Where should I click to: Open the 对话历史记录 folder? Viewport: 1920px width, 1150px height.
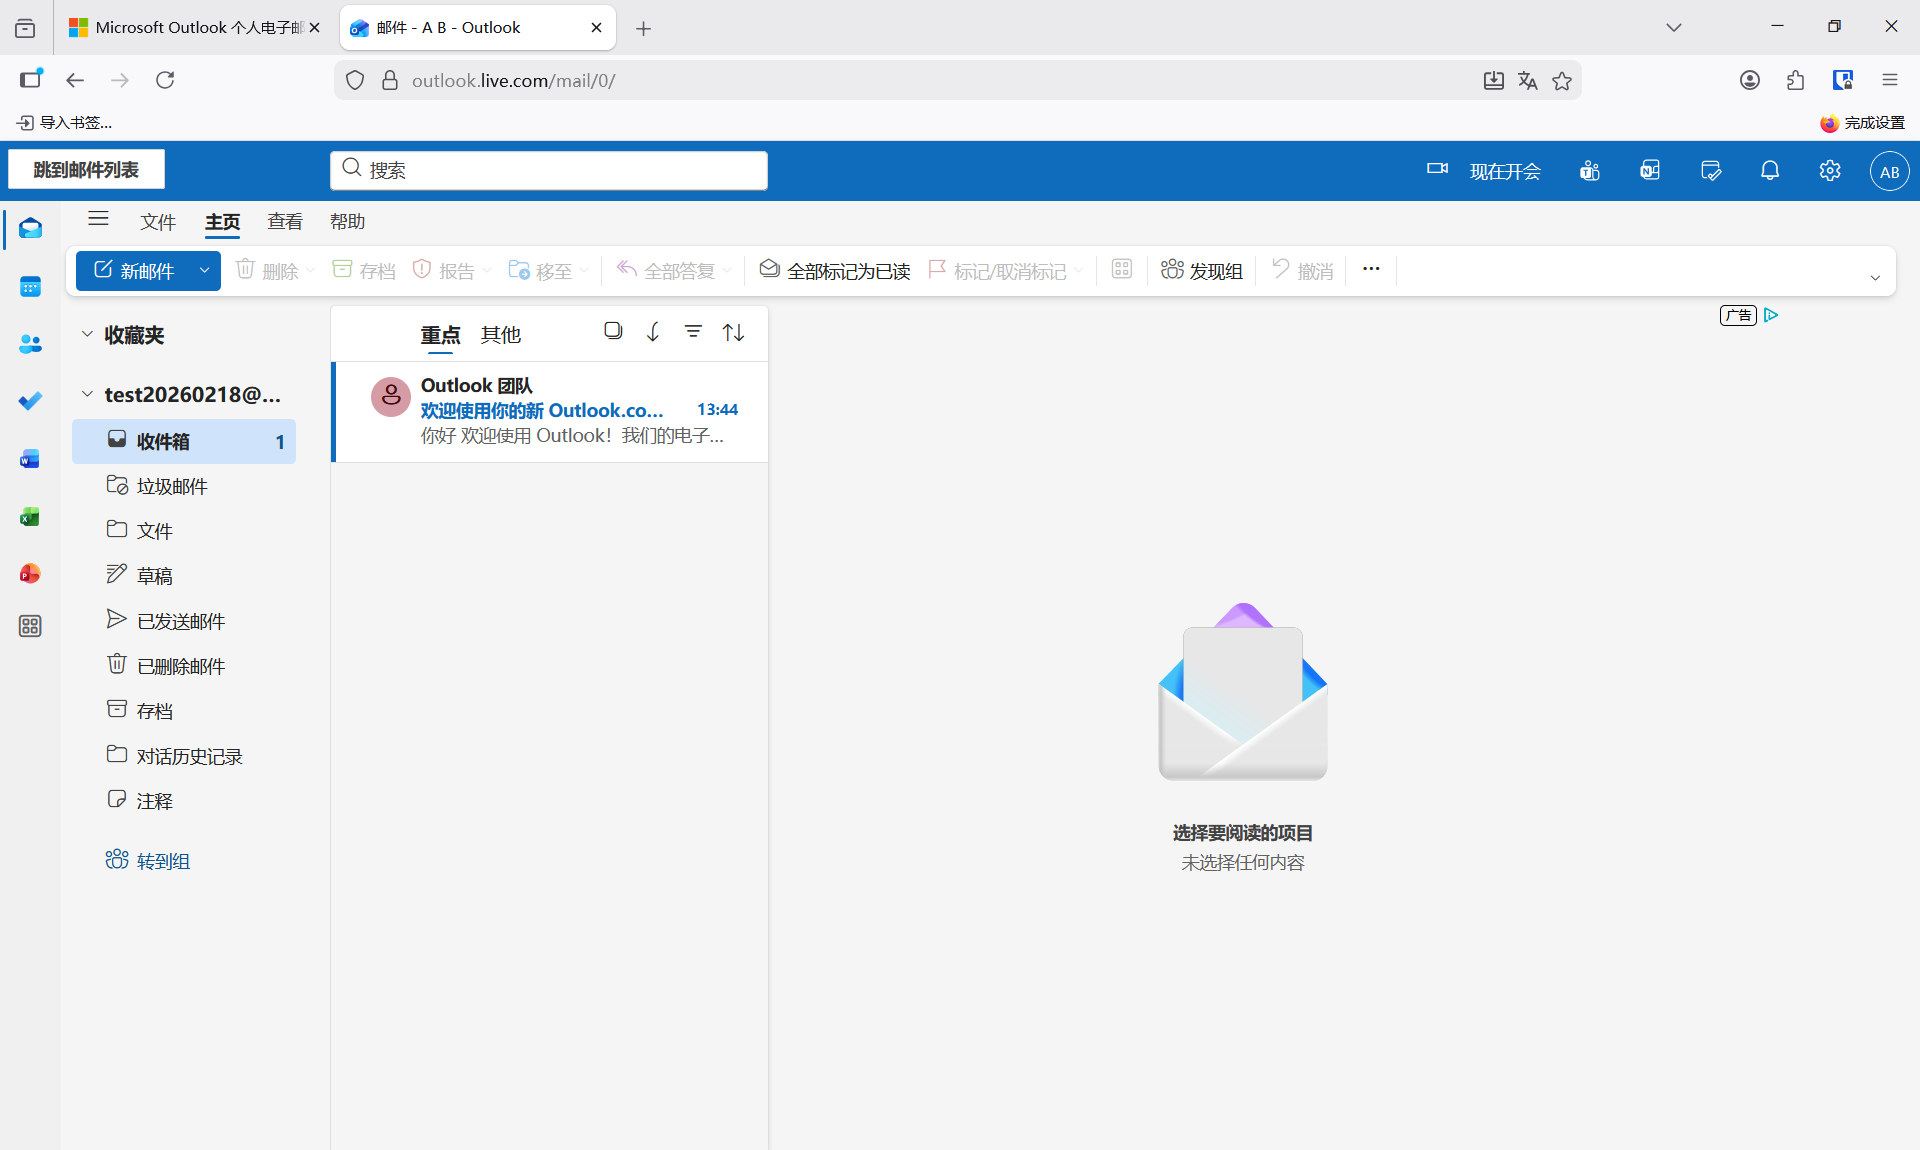click(x=184, y=756)
